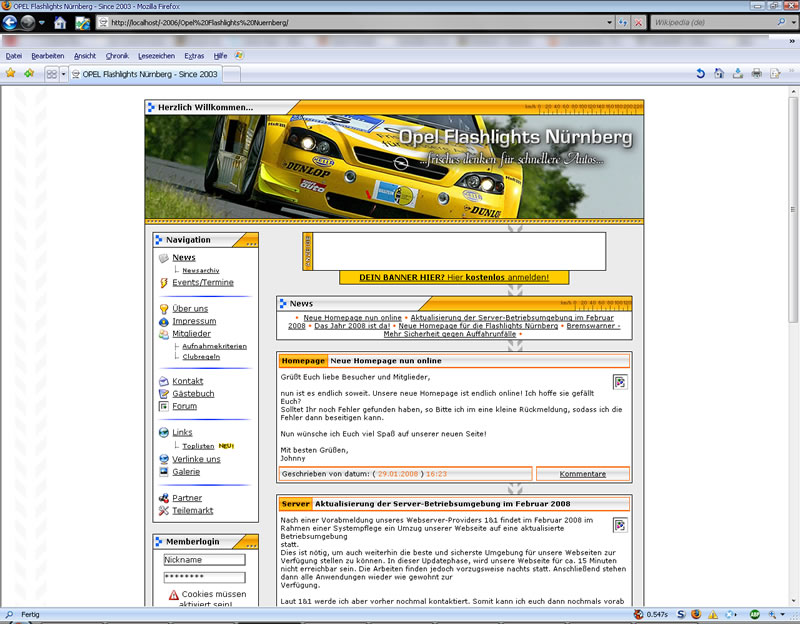
Task: Click the magnifier icon in the search box
Action: click(781, 22)
